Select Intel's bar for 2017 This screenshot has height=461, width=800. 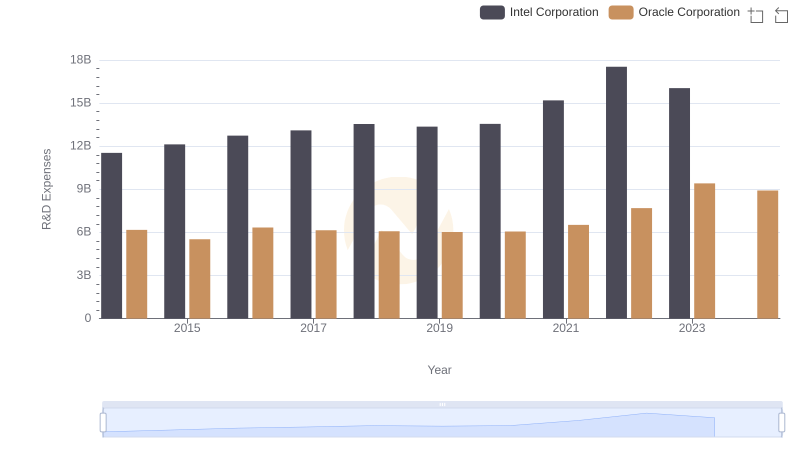pos(301,224)
